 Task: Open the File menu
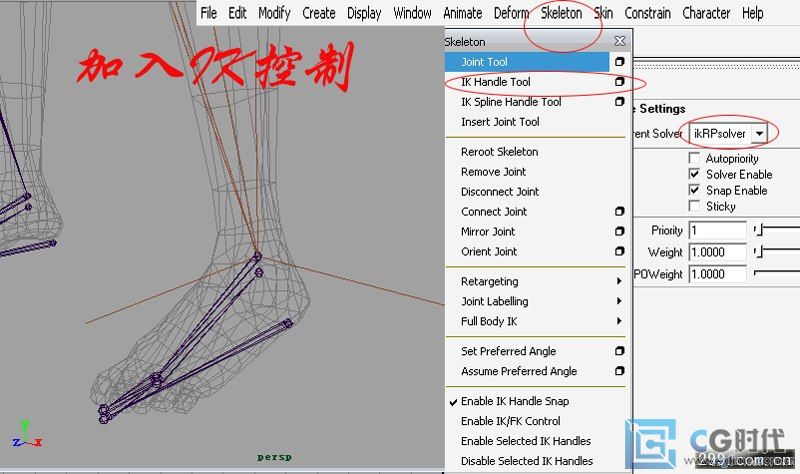point(208,13)
